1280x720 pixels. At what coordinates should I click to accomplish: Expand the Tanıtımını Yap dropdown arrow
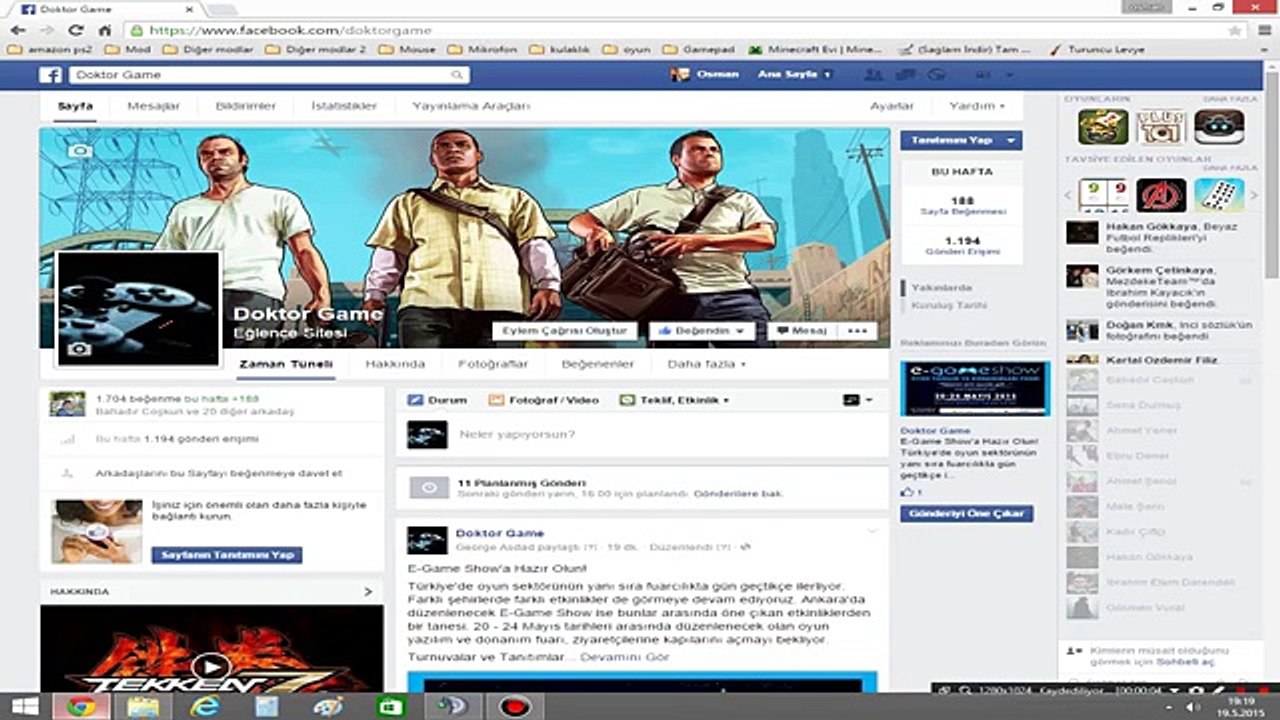[x=1011, y=141]
